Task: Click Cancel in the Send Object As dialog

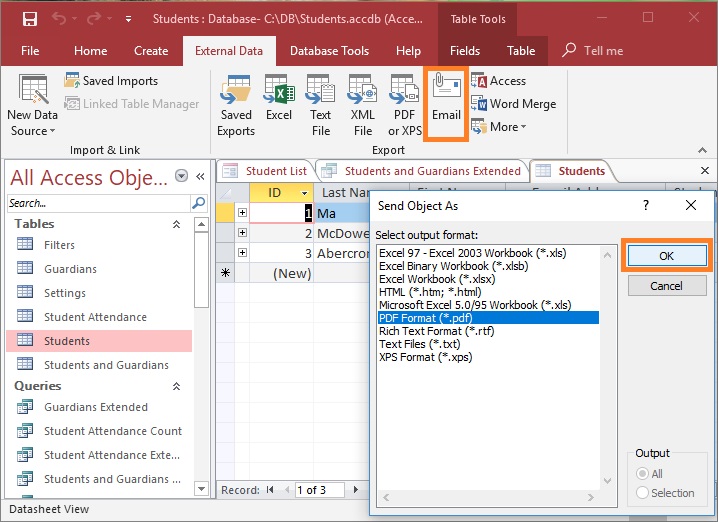Action: (667, 286)
